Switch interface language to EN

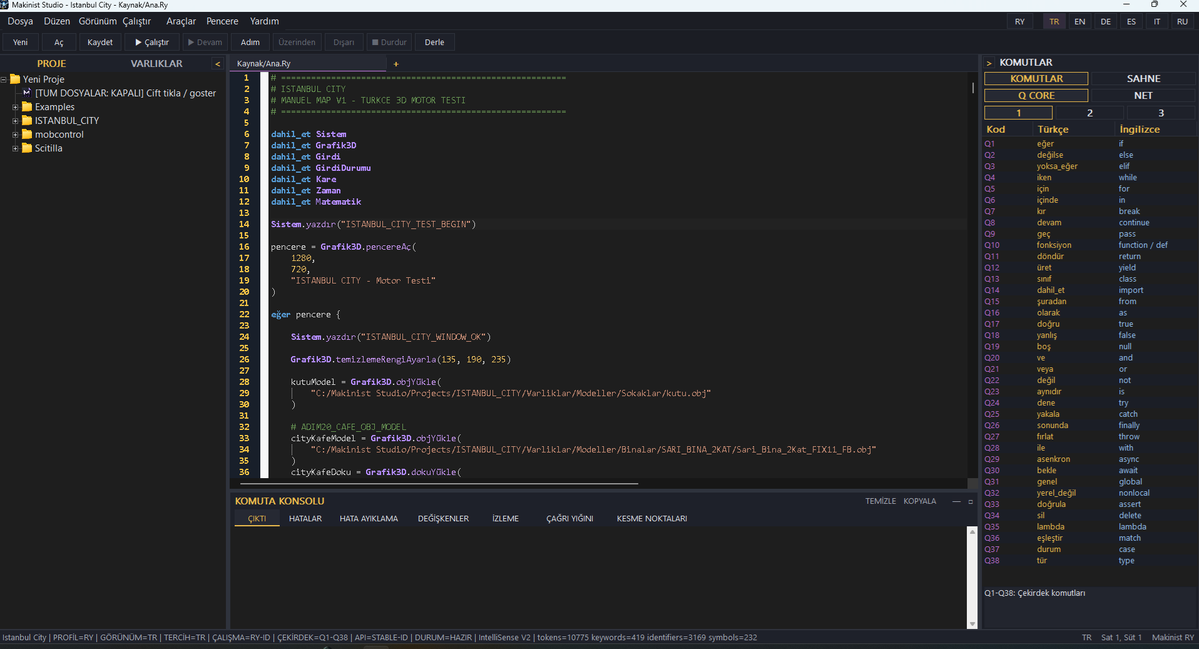pos(1080,21)
